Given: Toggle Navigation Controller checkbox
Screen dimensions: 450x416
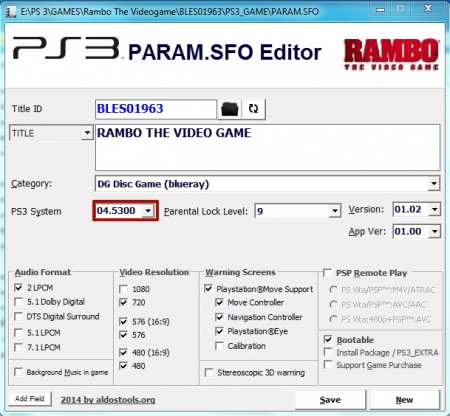Looking at the screenshot, I should (219, 317).
